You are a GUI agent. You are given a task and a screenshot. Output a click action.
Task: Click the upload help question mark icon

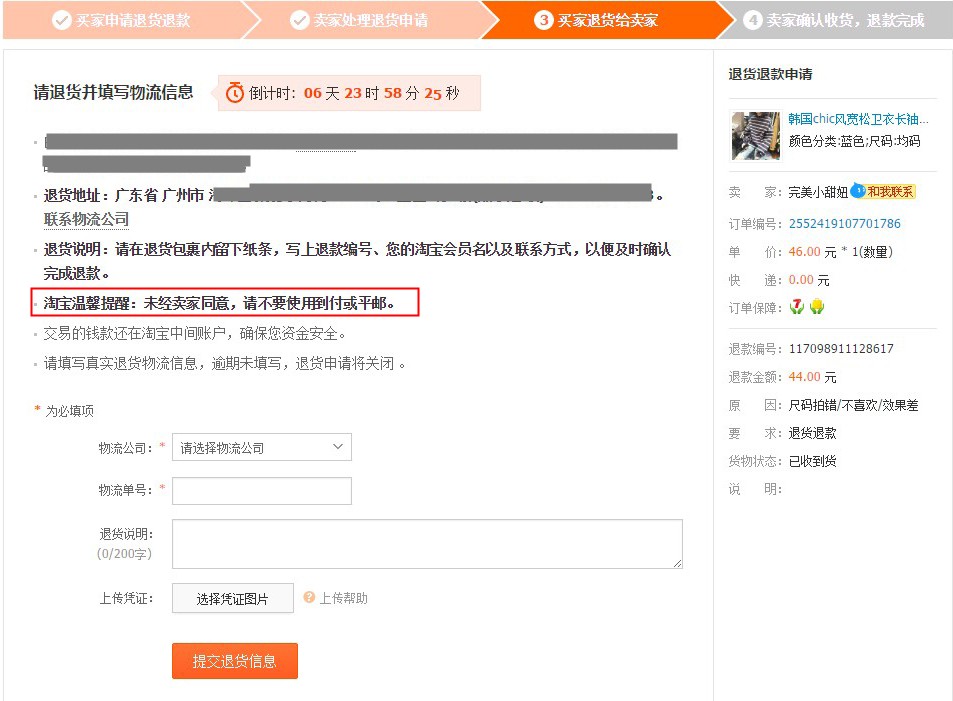pos(309,598)
